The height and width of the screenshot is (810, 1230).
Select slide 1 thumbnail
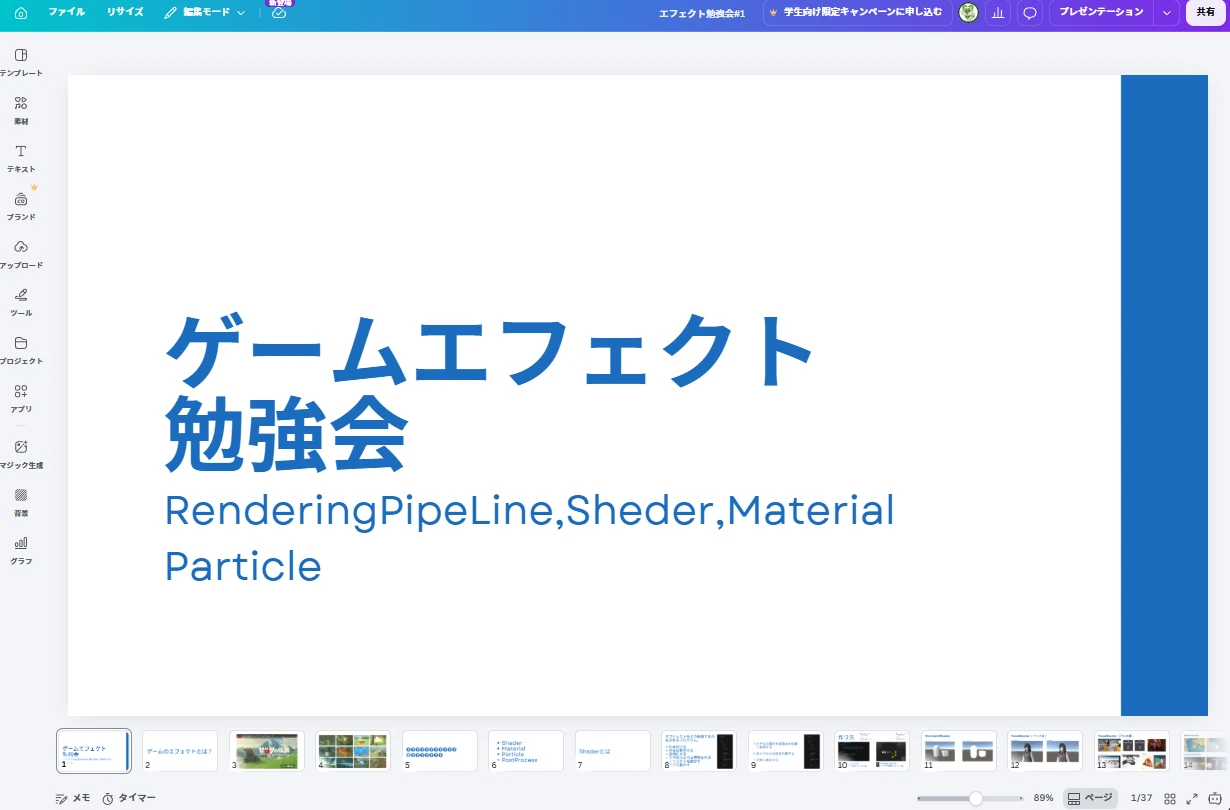click(x=94, y=750)
